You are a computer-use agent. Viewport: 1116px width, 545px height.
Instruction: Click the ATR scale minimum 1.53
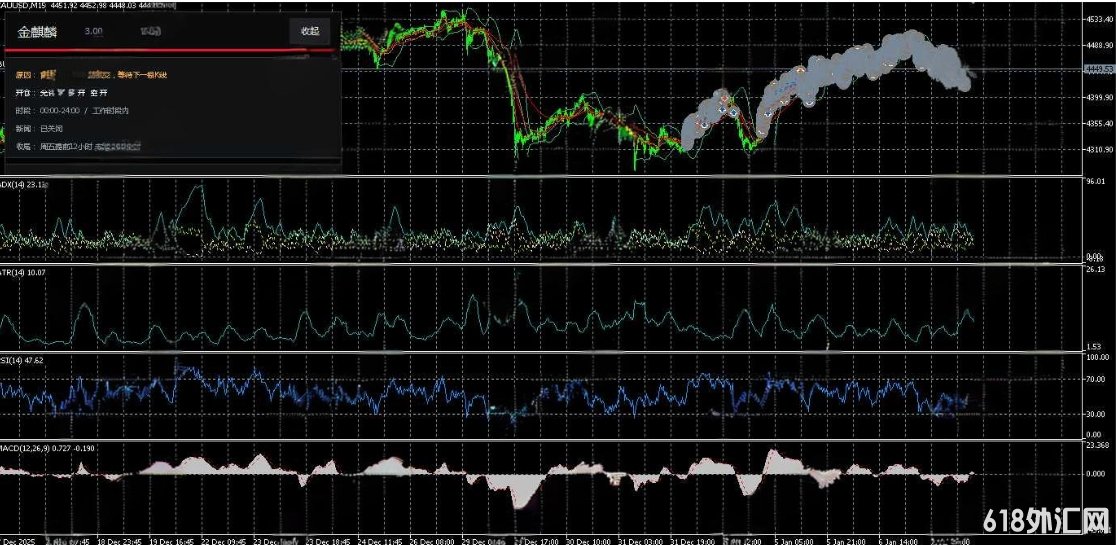click(1094, 346)
